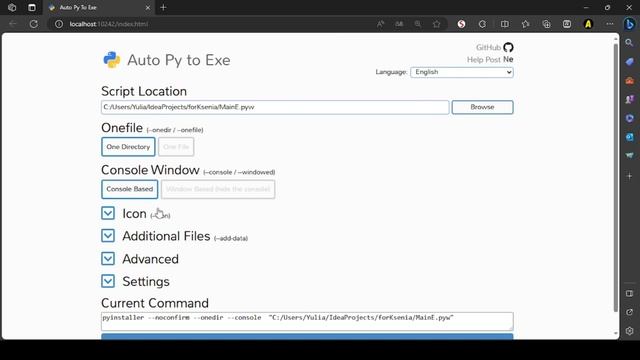640x360 pixels.
Task: Click the Read aloud icon in address bar
Action: (x=380, y=24)
